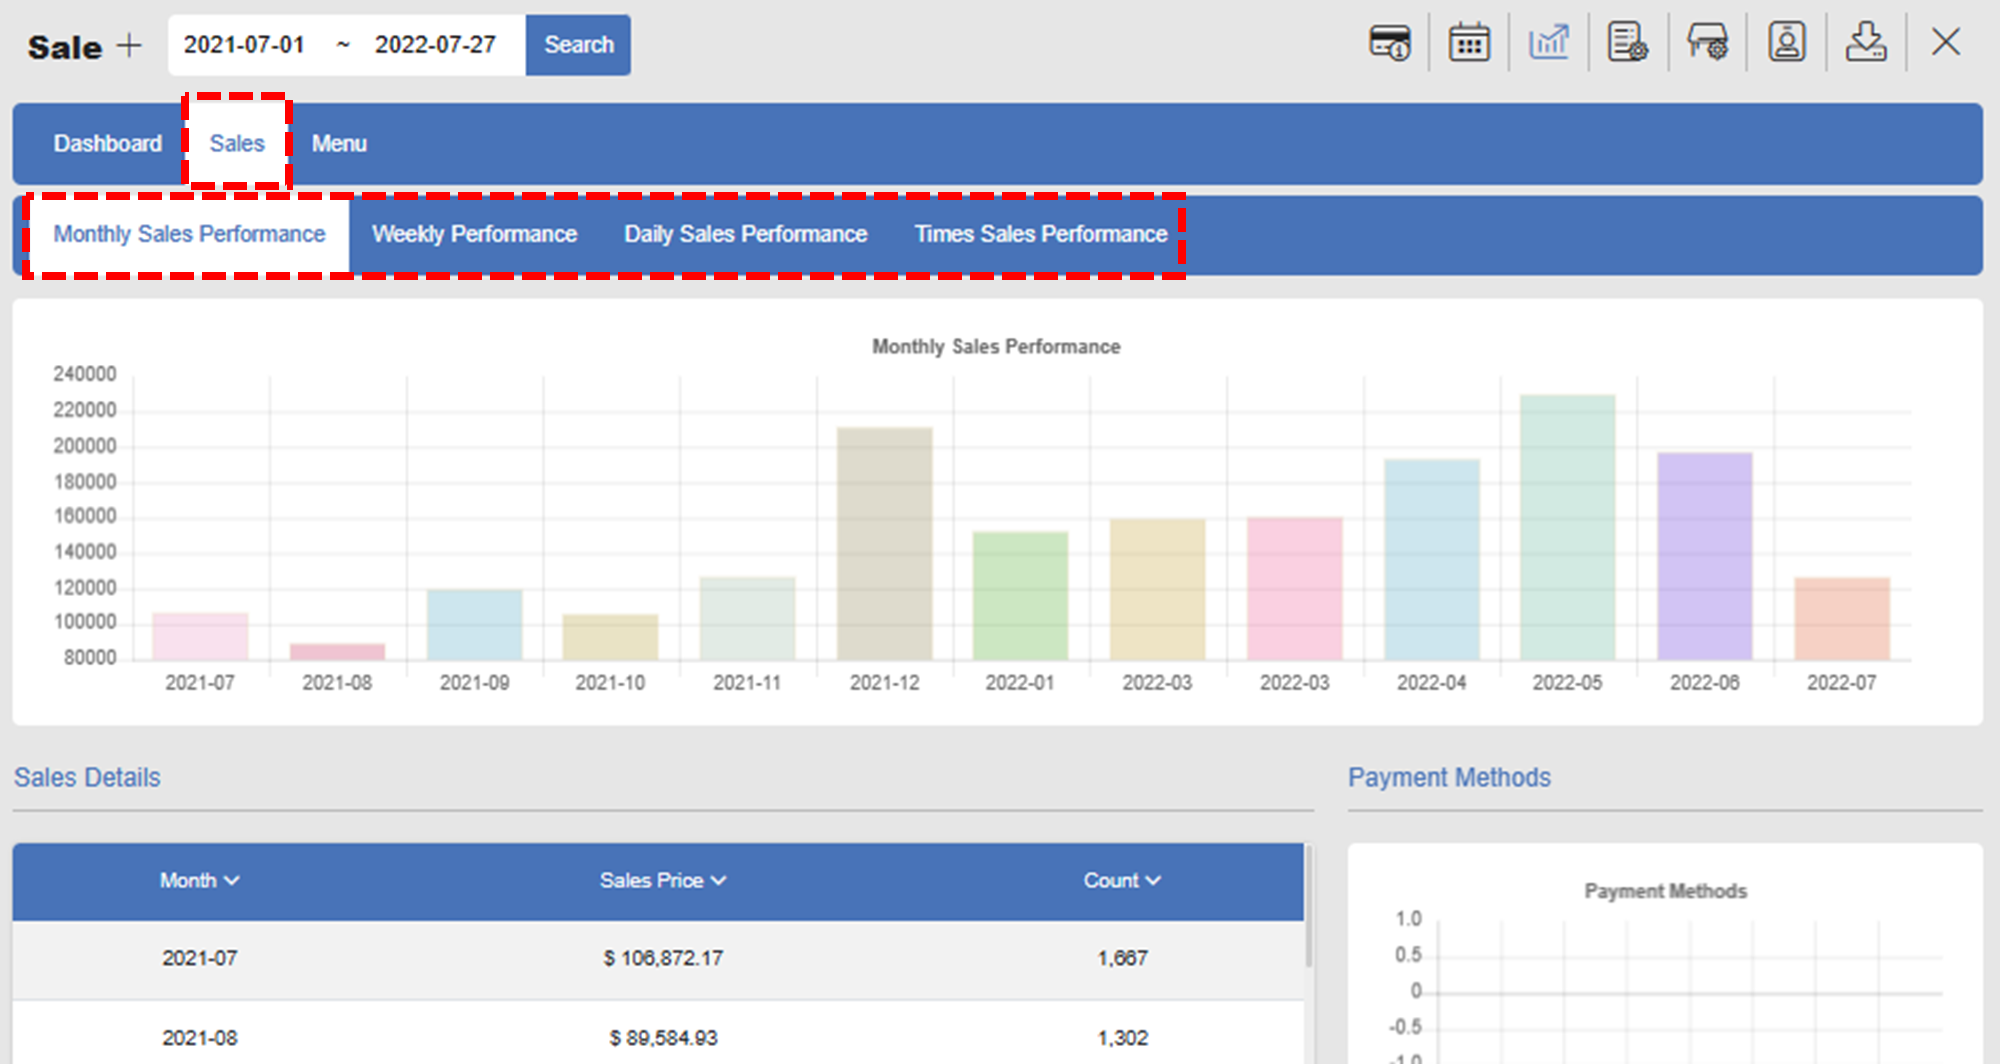The image size is (2000, 1064).
Task: Click the 2021-12 bar in chart
Action: point(884,543)
